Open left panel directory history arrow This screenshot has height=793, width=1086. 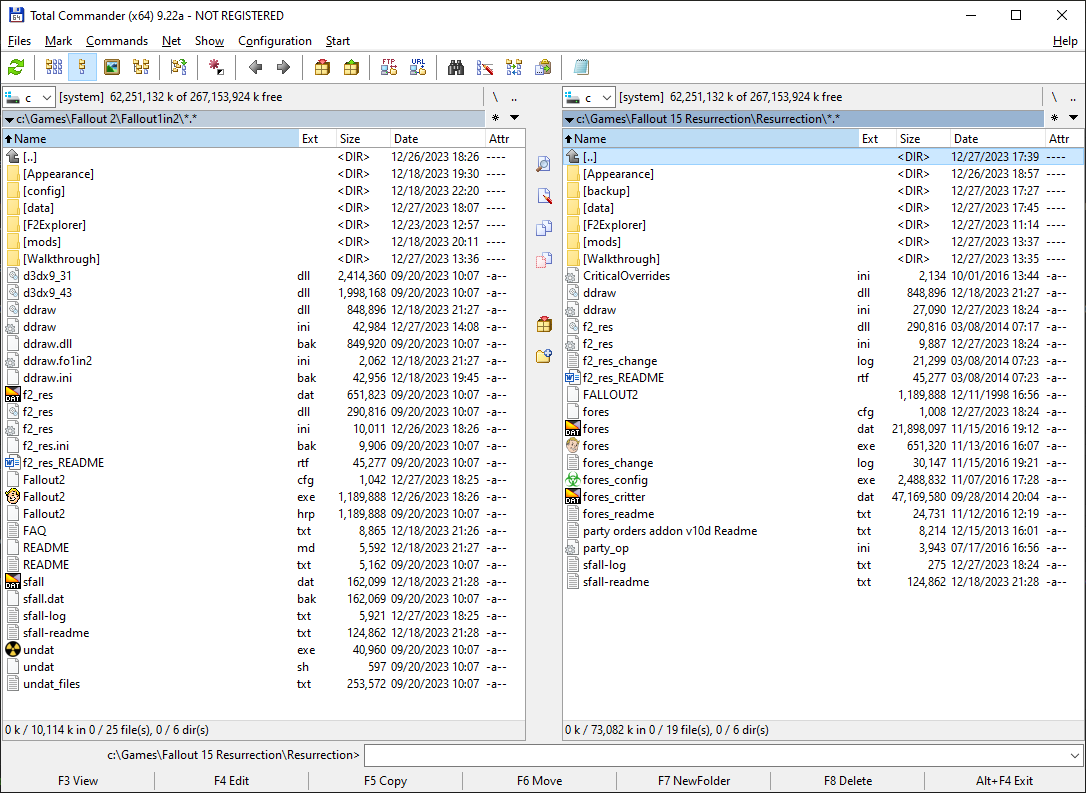coord(515,118)
